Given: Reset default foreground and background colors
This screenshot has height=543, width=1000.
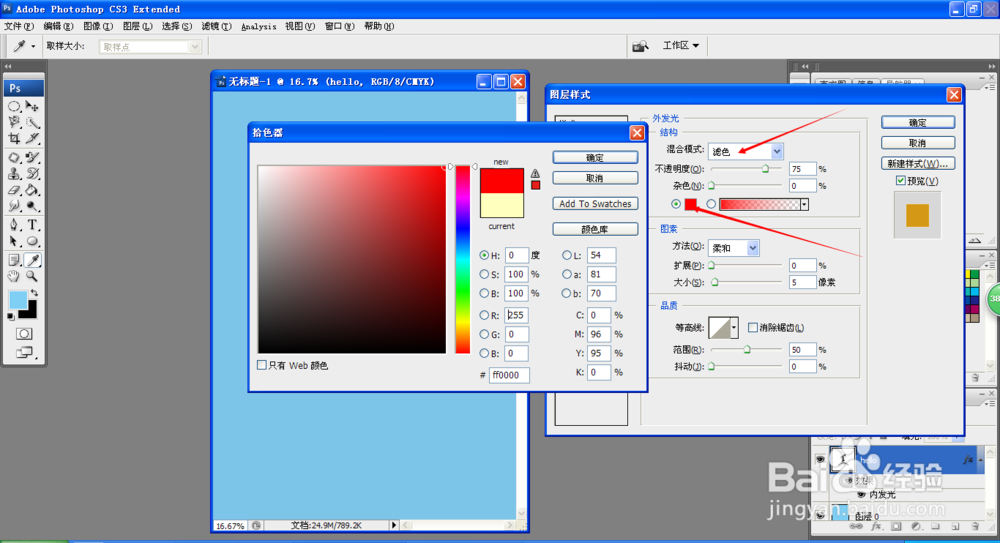Looking at the screenshot, I should tap(11, 316).
